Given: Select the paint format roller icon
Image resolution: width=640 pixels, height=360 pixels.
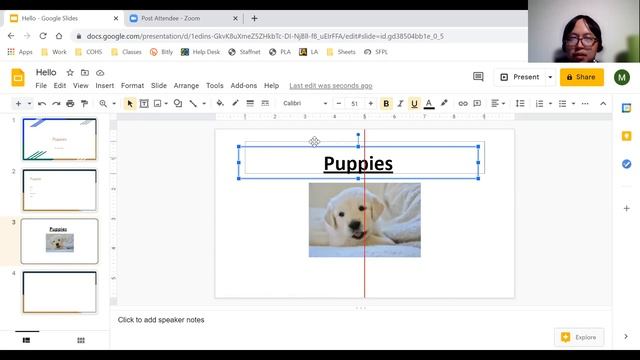Looking at the screenshot, I should pyautogui.click(x=84, y=104).
